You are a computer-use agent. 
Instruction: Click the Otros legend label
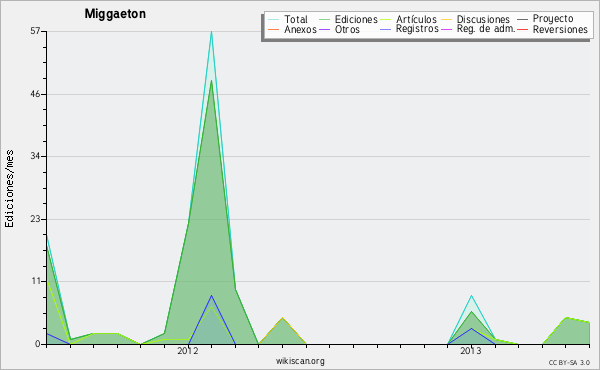[347, 29]
